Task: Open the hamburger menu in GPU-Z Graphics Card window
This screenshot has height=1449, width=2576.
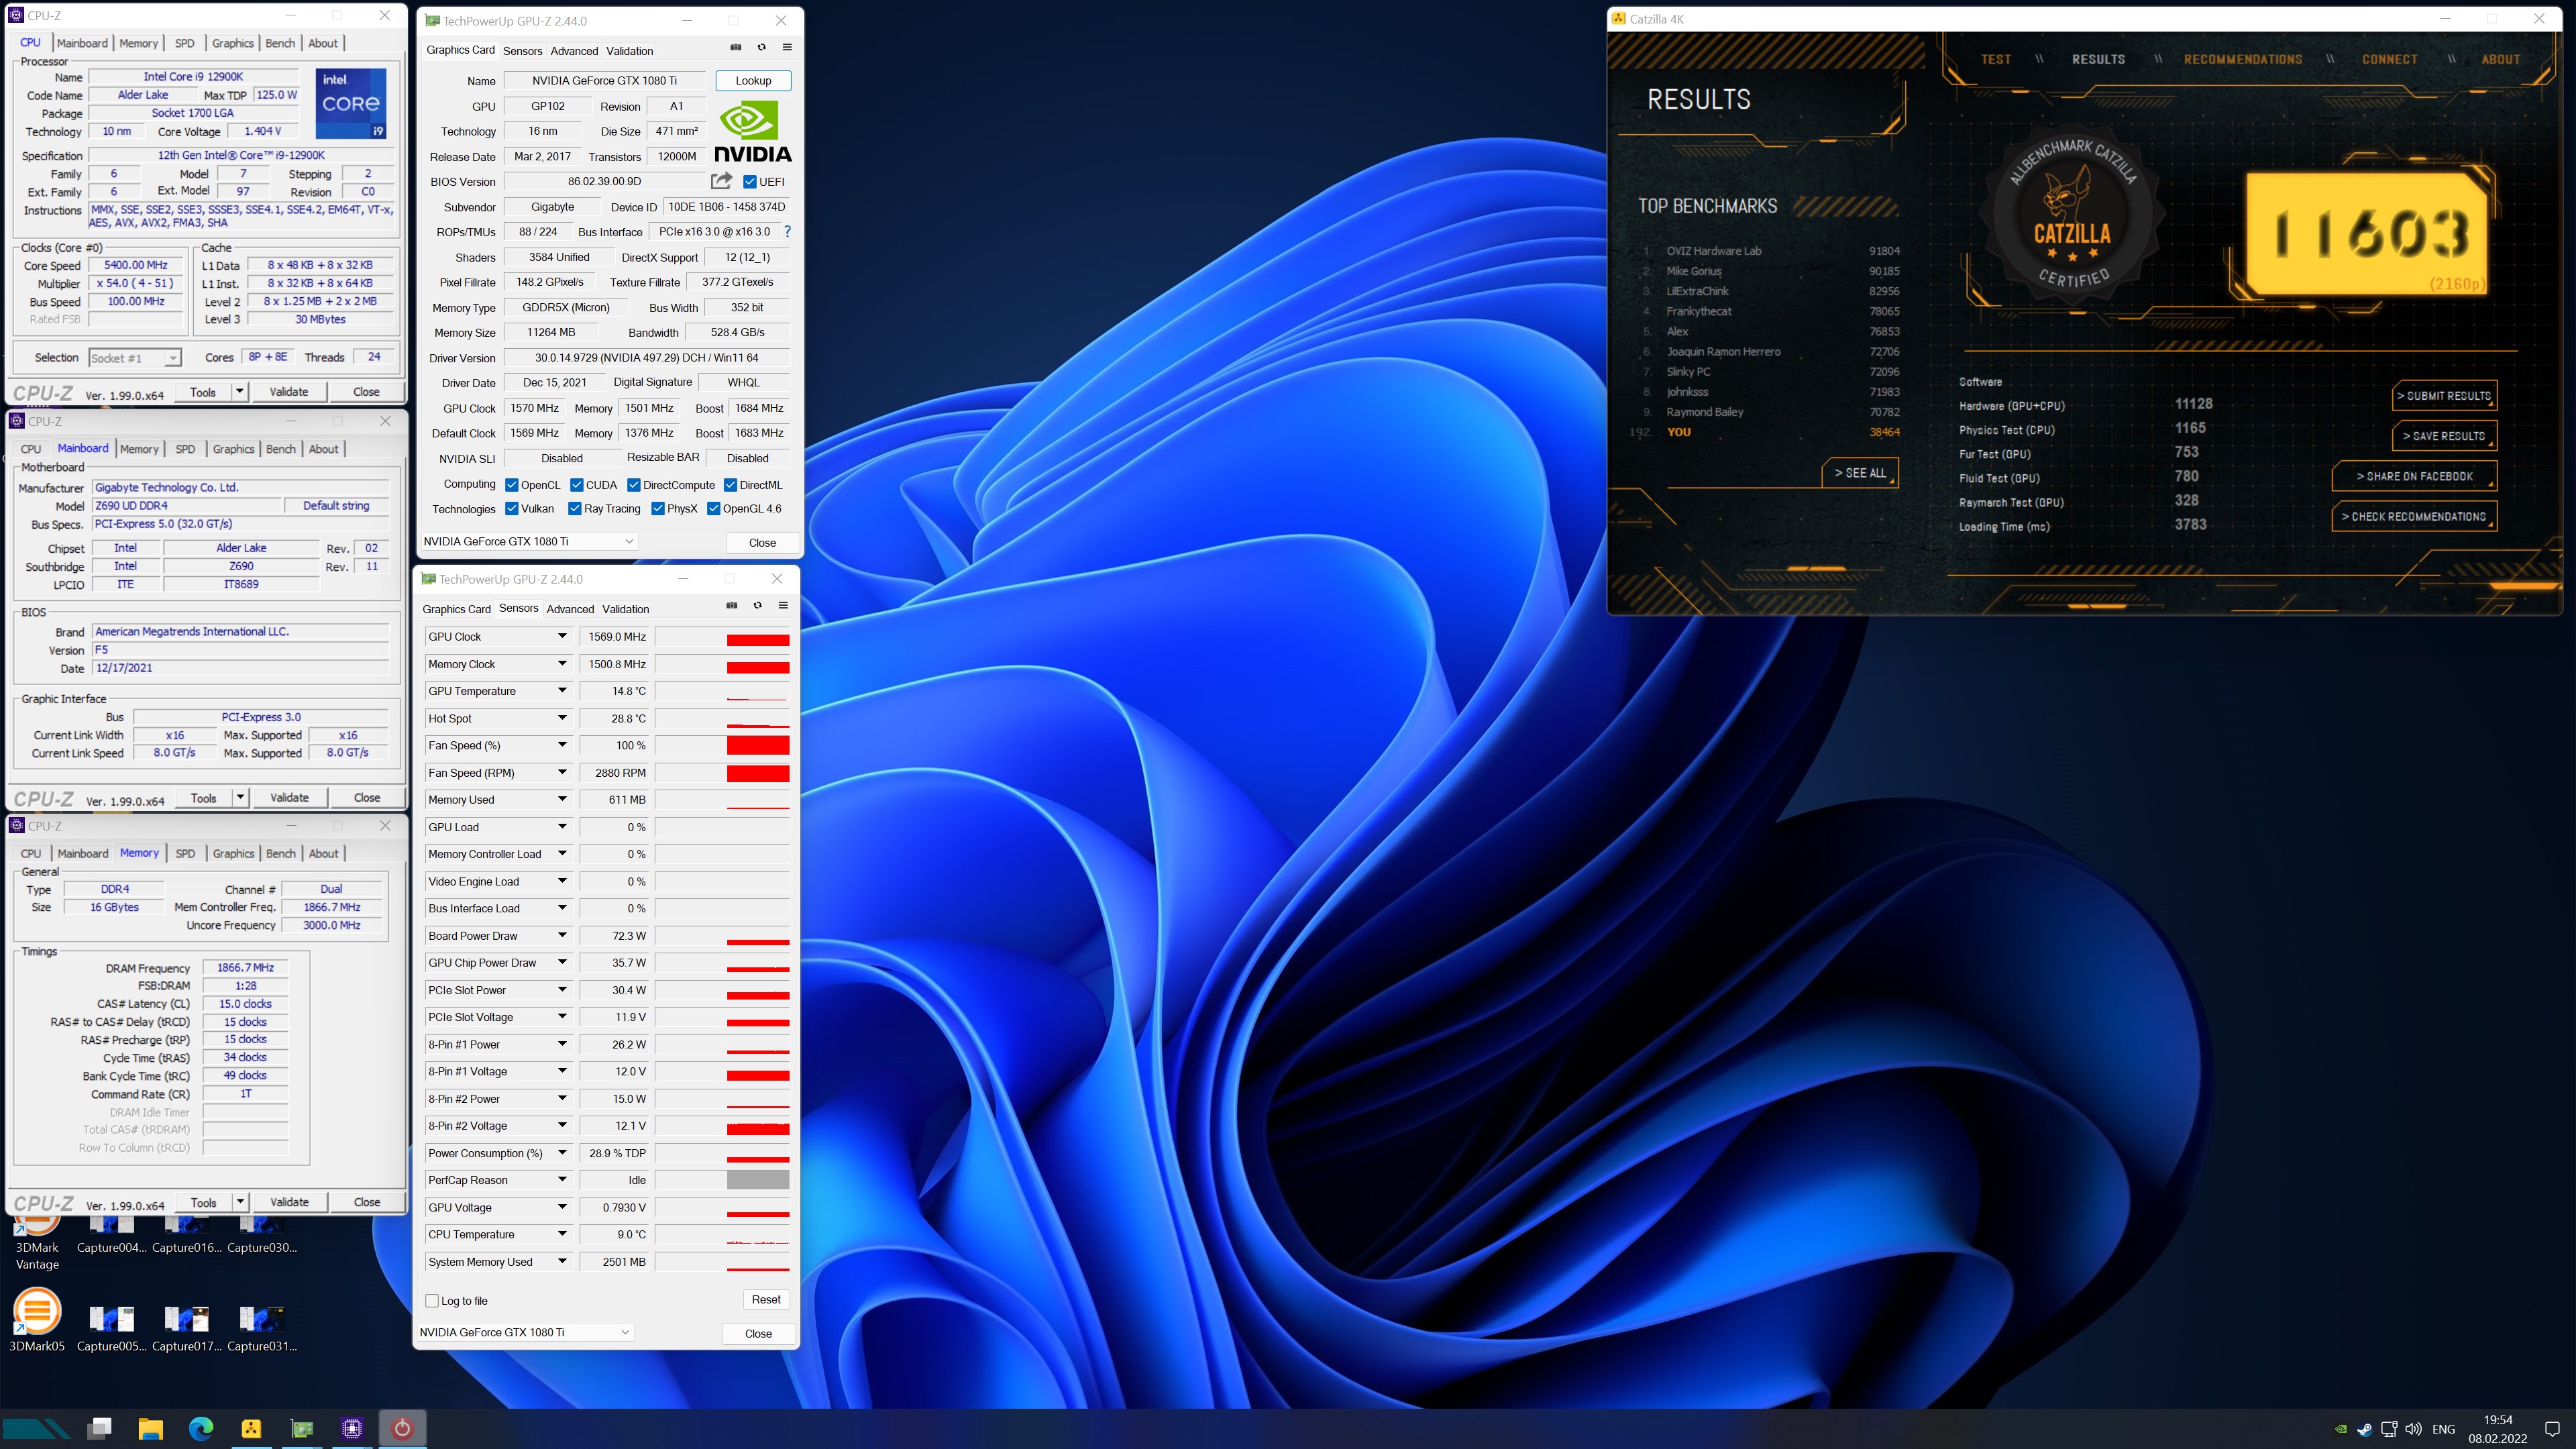Action: click(x=787, y=47)
